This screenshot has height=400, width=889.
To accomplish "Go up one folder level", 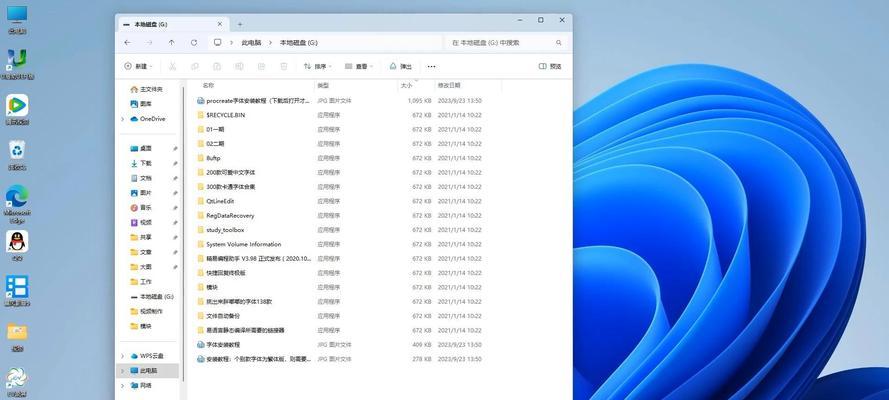I will [171, 42].
